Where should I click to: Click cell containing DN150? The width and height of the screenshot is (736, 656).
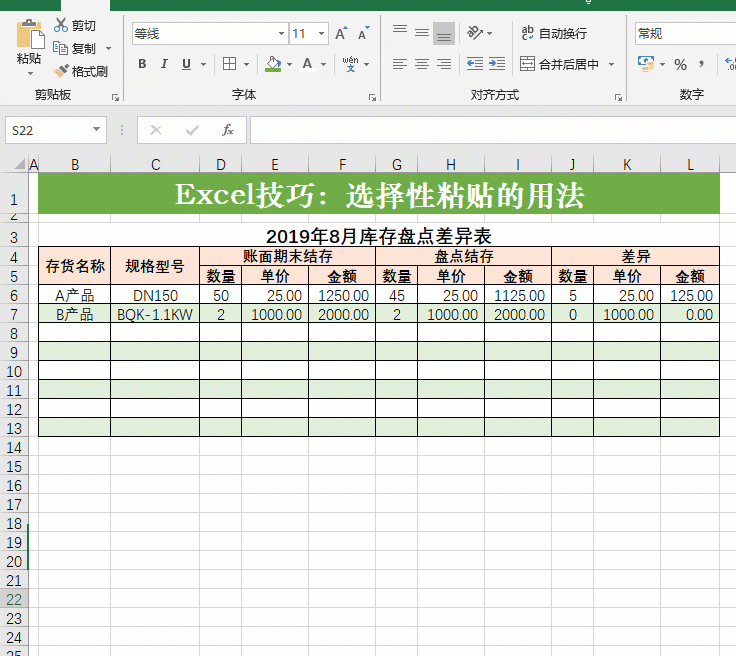[155, 296]
